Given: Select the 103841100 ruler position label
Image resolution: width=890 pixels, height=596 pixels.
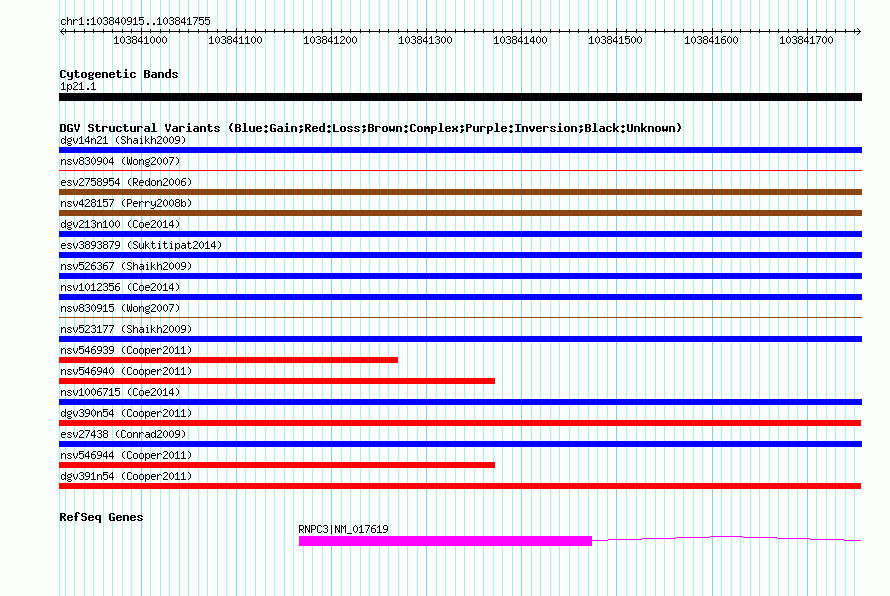Looking at the screenshot, I should [x=235, y=40].
